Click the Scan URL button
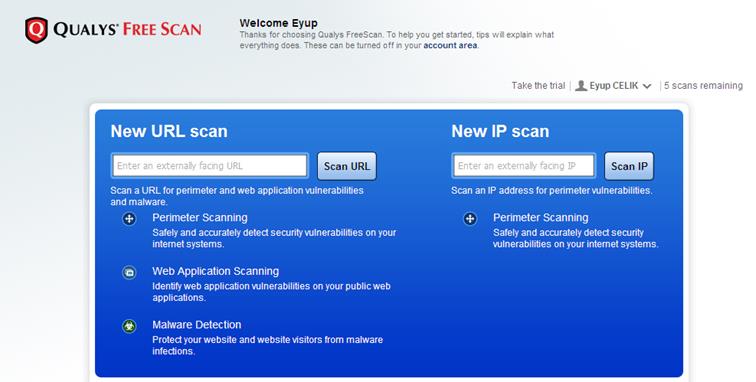The image size is (756, 382). click(347, 166)
